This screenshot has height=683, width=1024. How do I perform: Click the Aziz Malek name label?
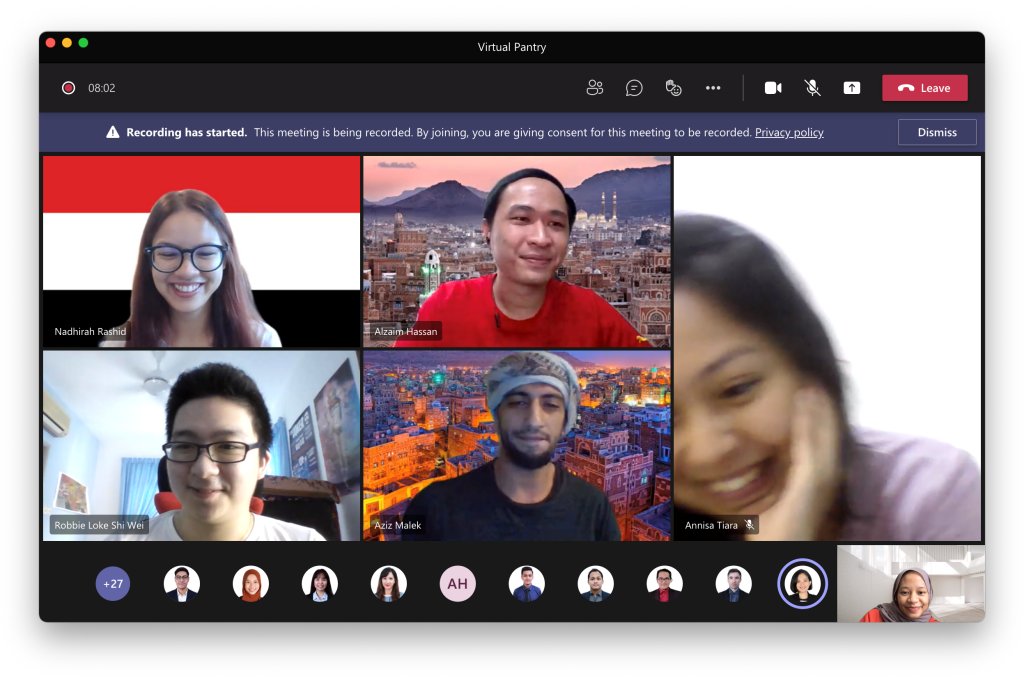(x=398, y=525)
